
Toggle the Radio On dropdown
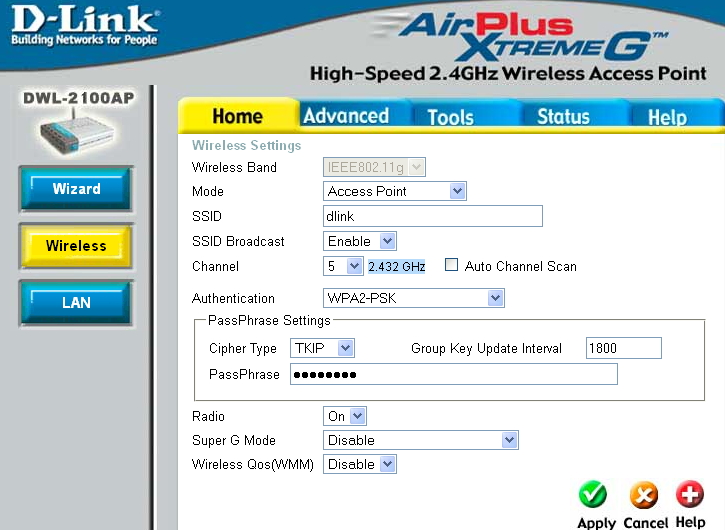pyautogui.click(x=345, y=416)
